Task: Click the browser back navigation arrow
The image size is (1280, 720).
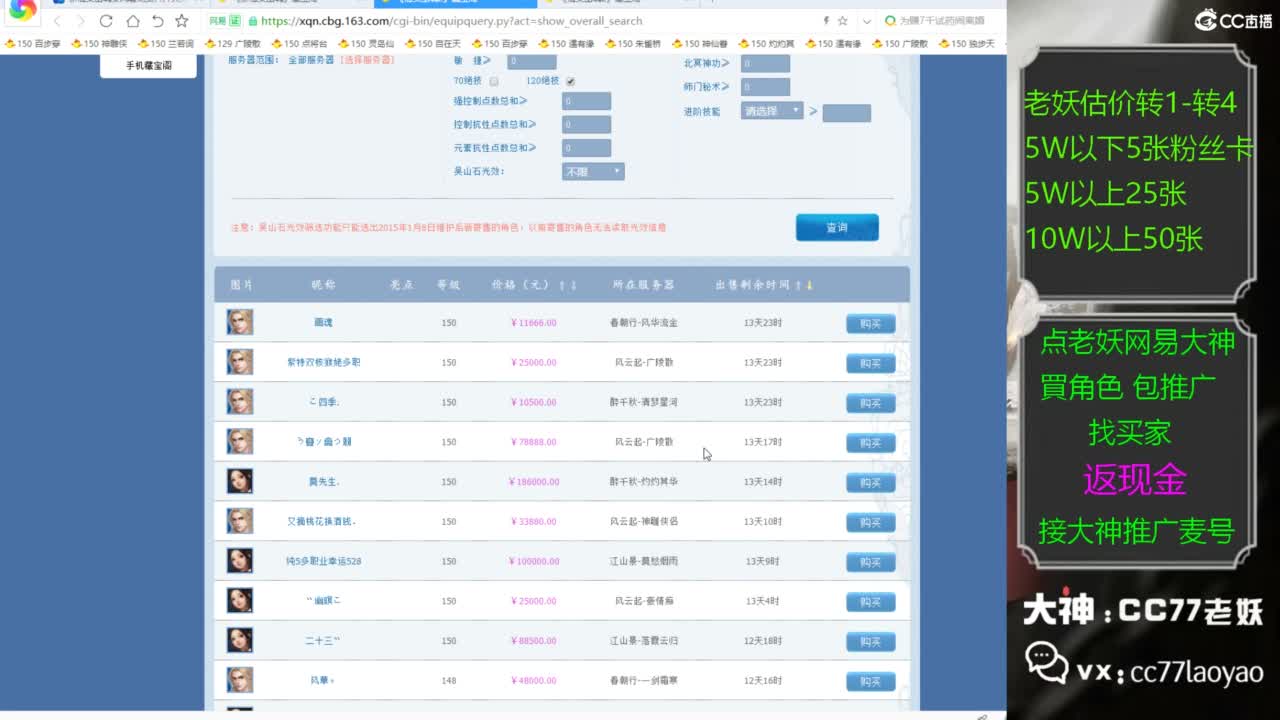Action: point(58,21)
